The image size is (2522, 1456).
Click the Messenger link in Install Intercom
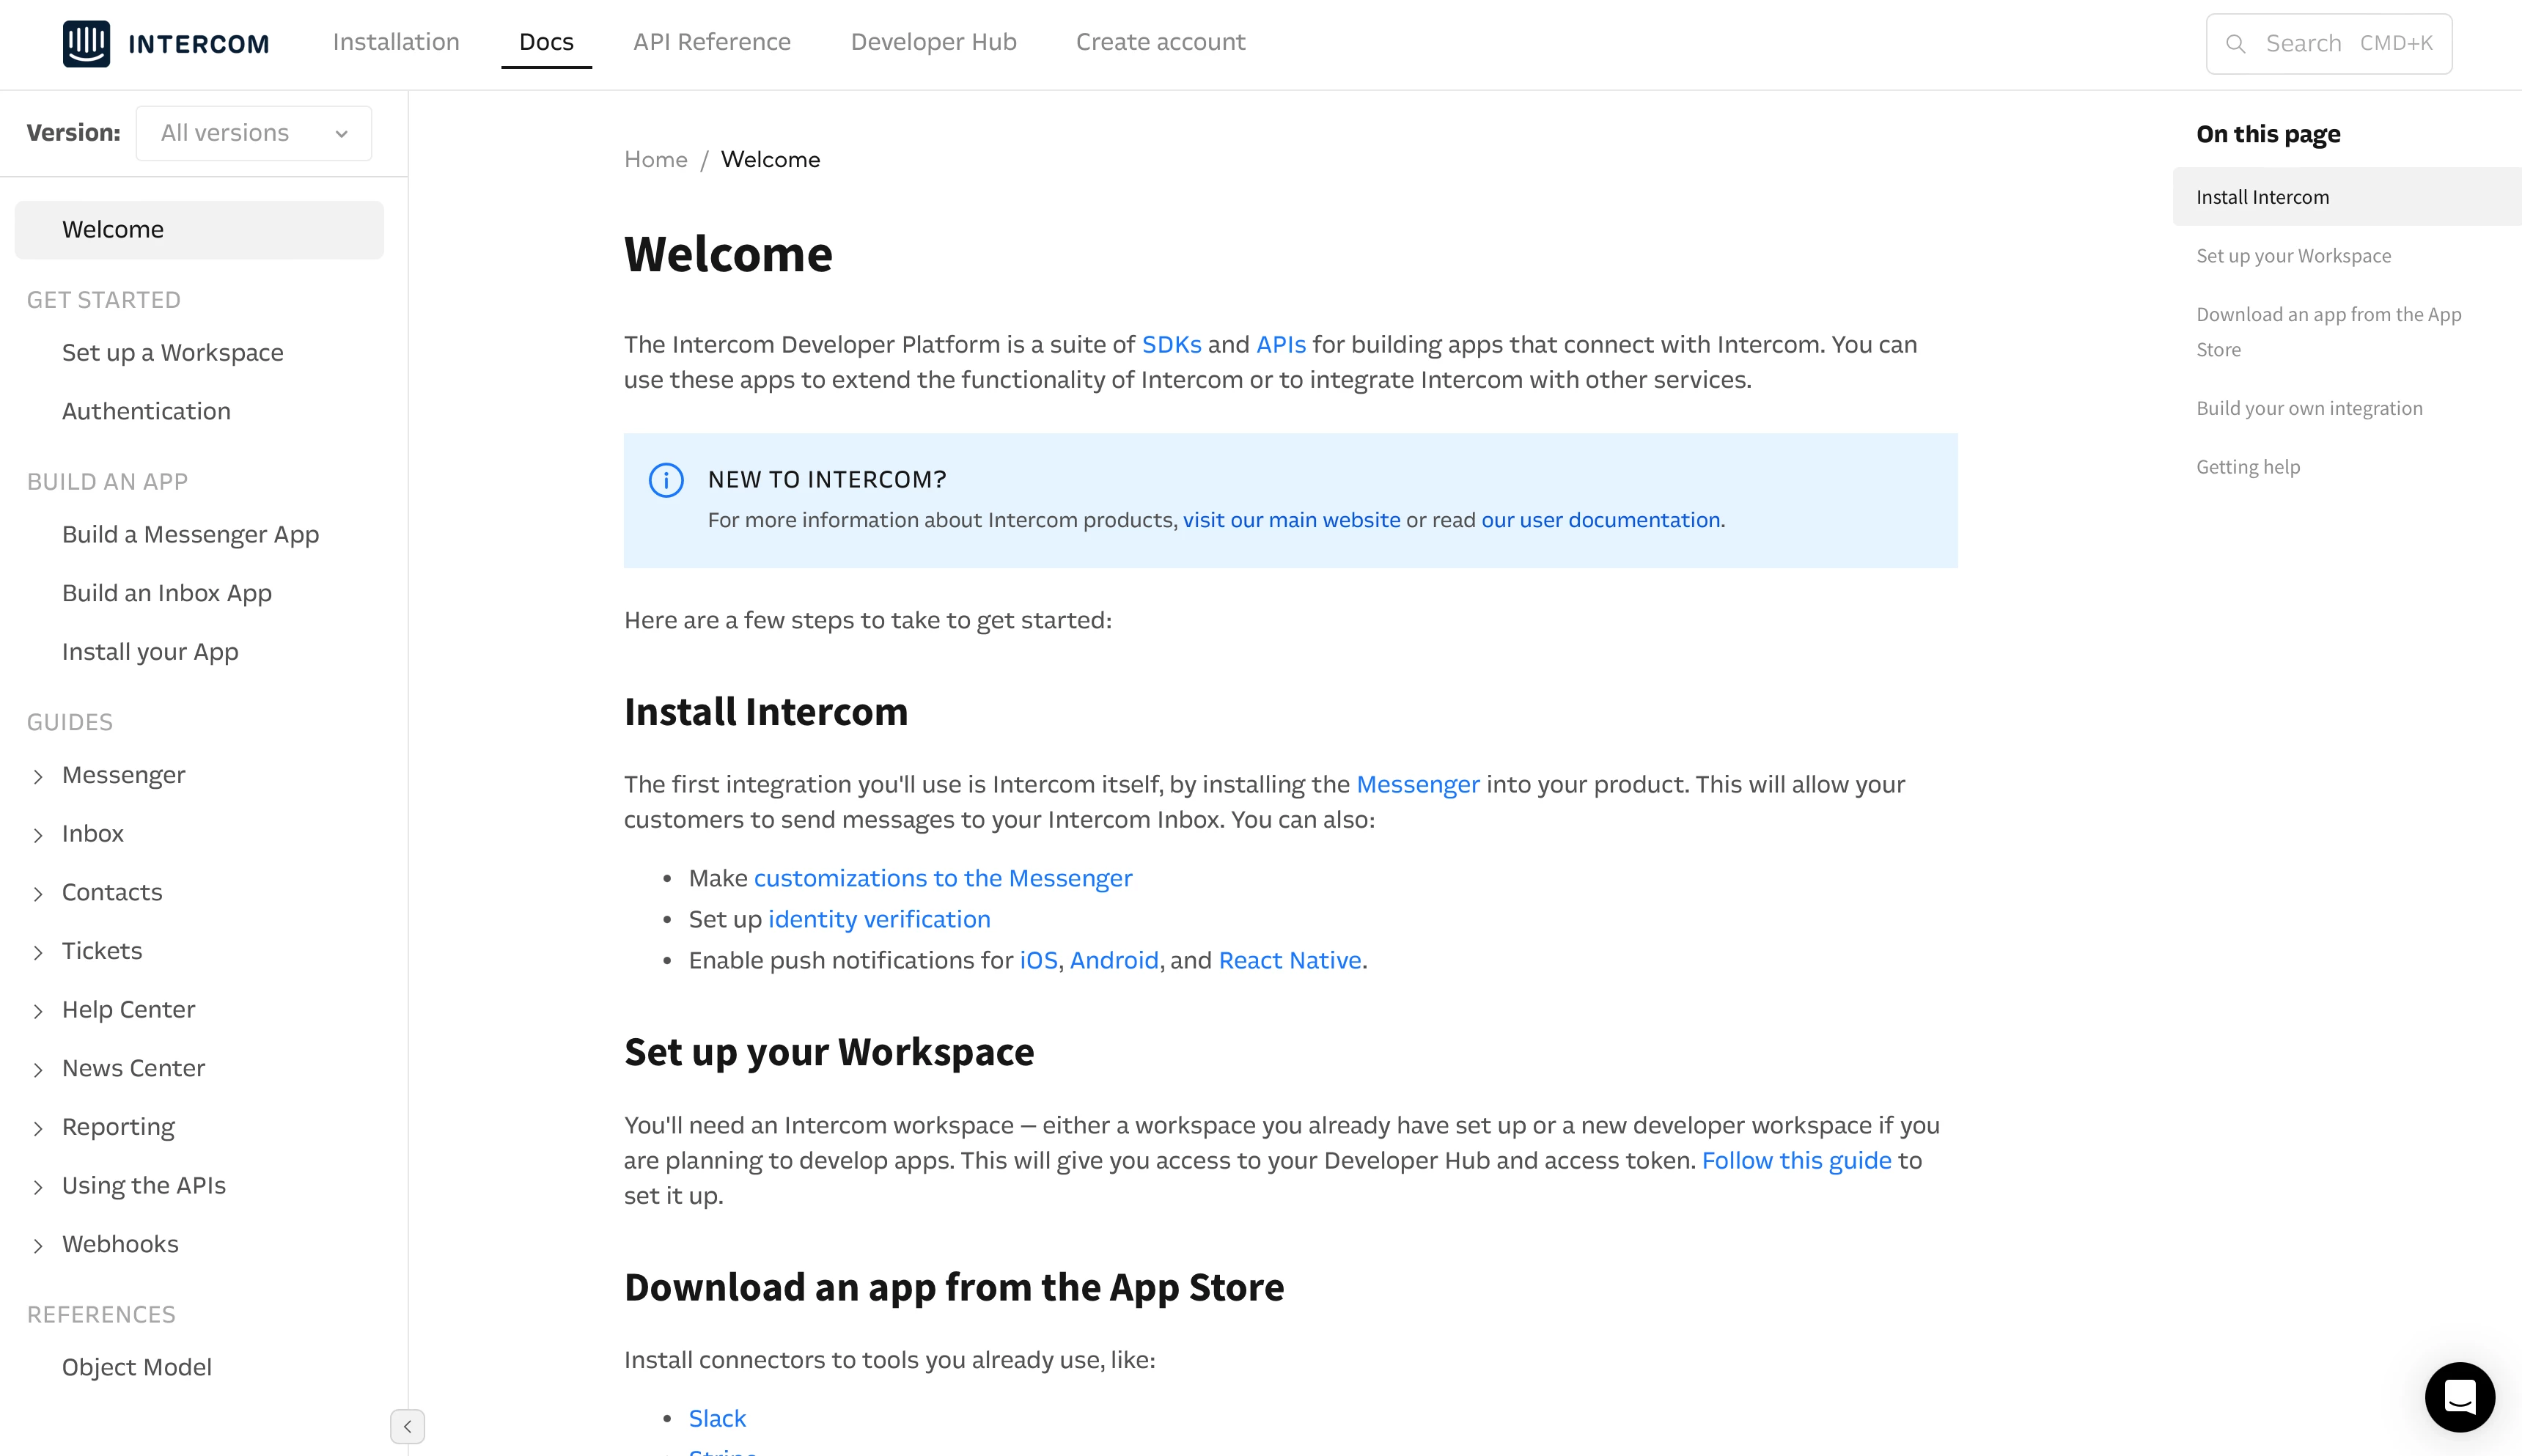tap(1418, 785)
